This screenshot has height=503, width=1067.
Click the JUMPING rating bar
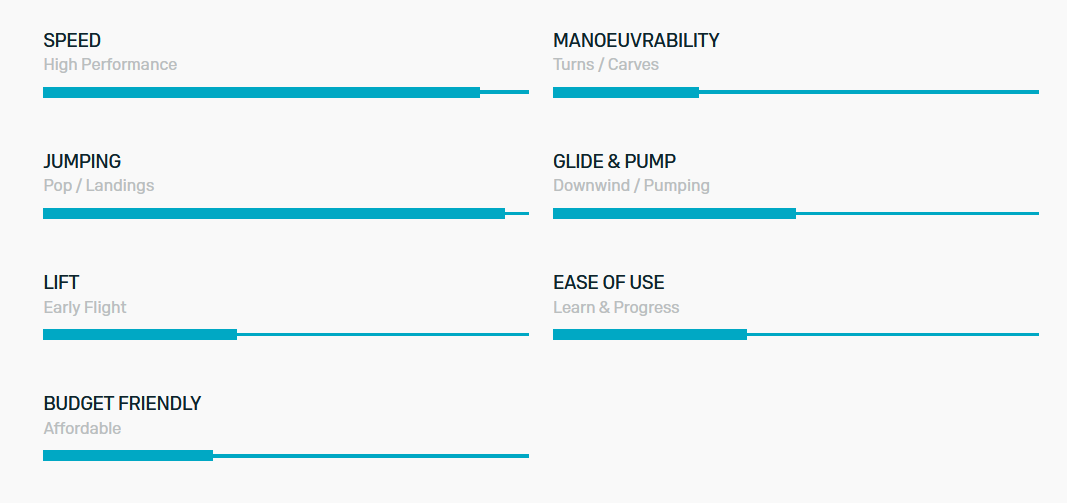point(286,214)
